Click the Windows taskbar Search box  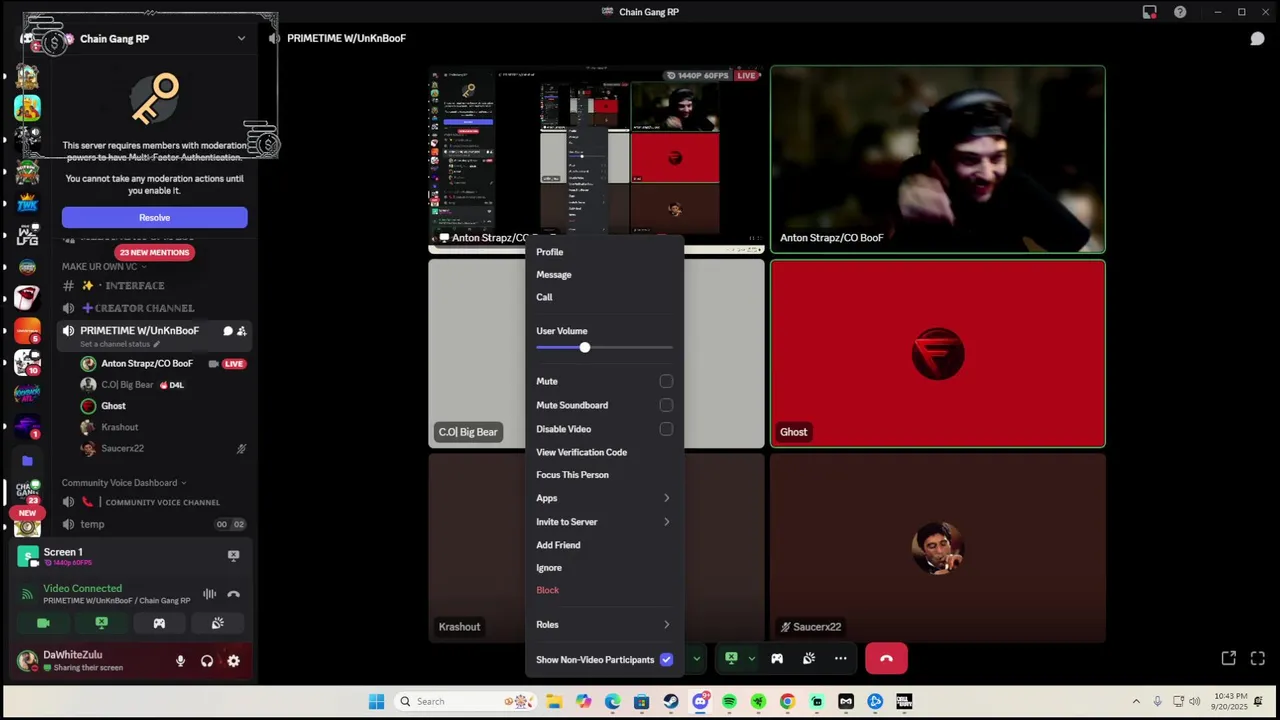(x=465, y=702)
